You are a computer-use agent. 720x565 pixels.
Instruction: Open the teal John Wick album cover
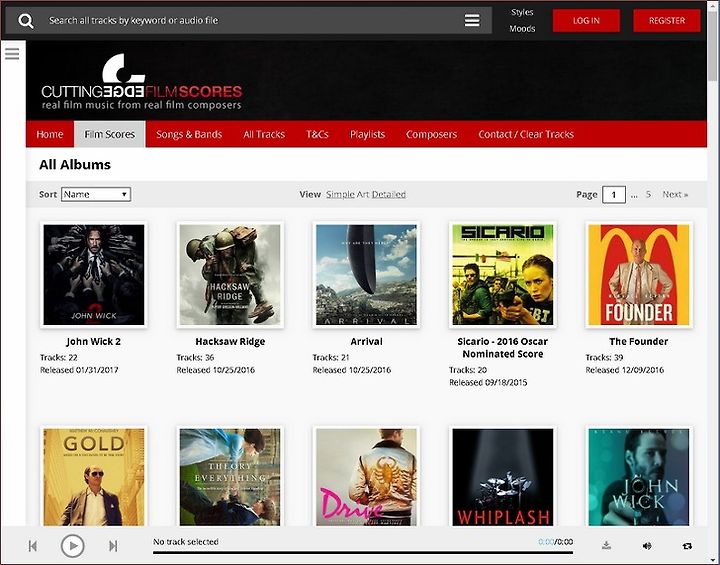point(639,476)
